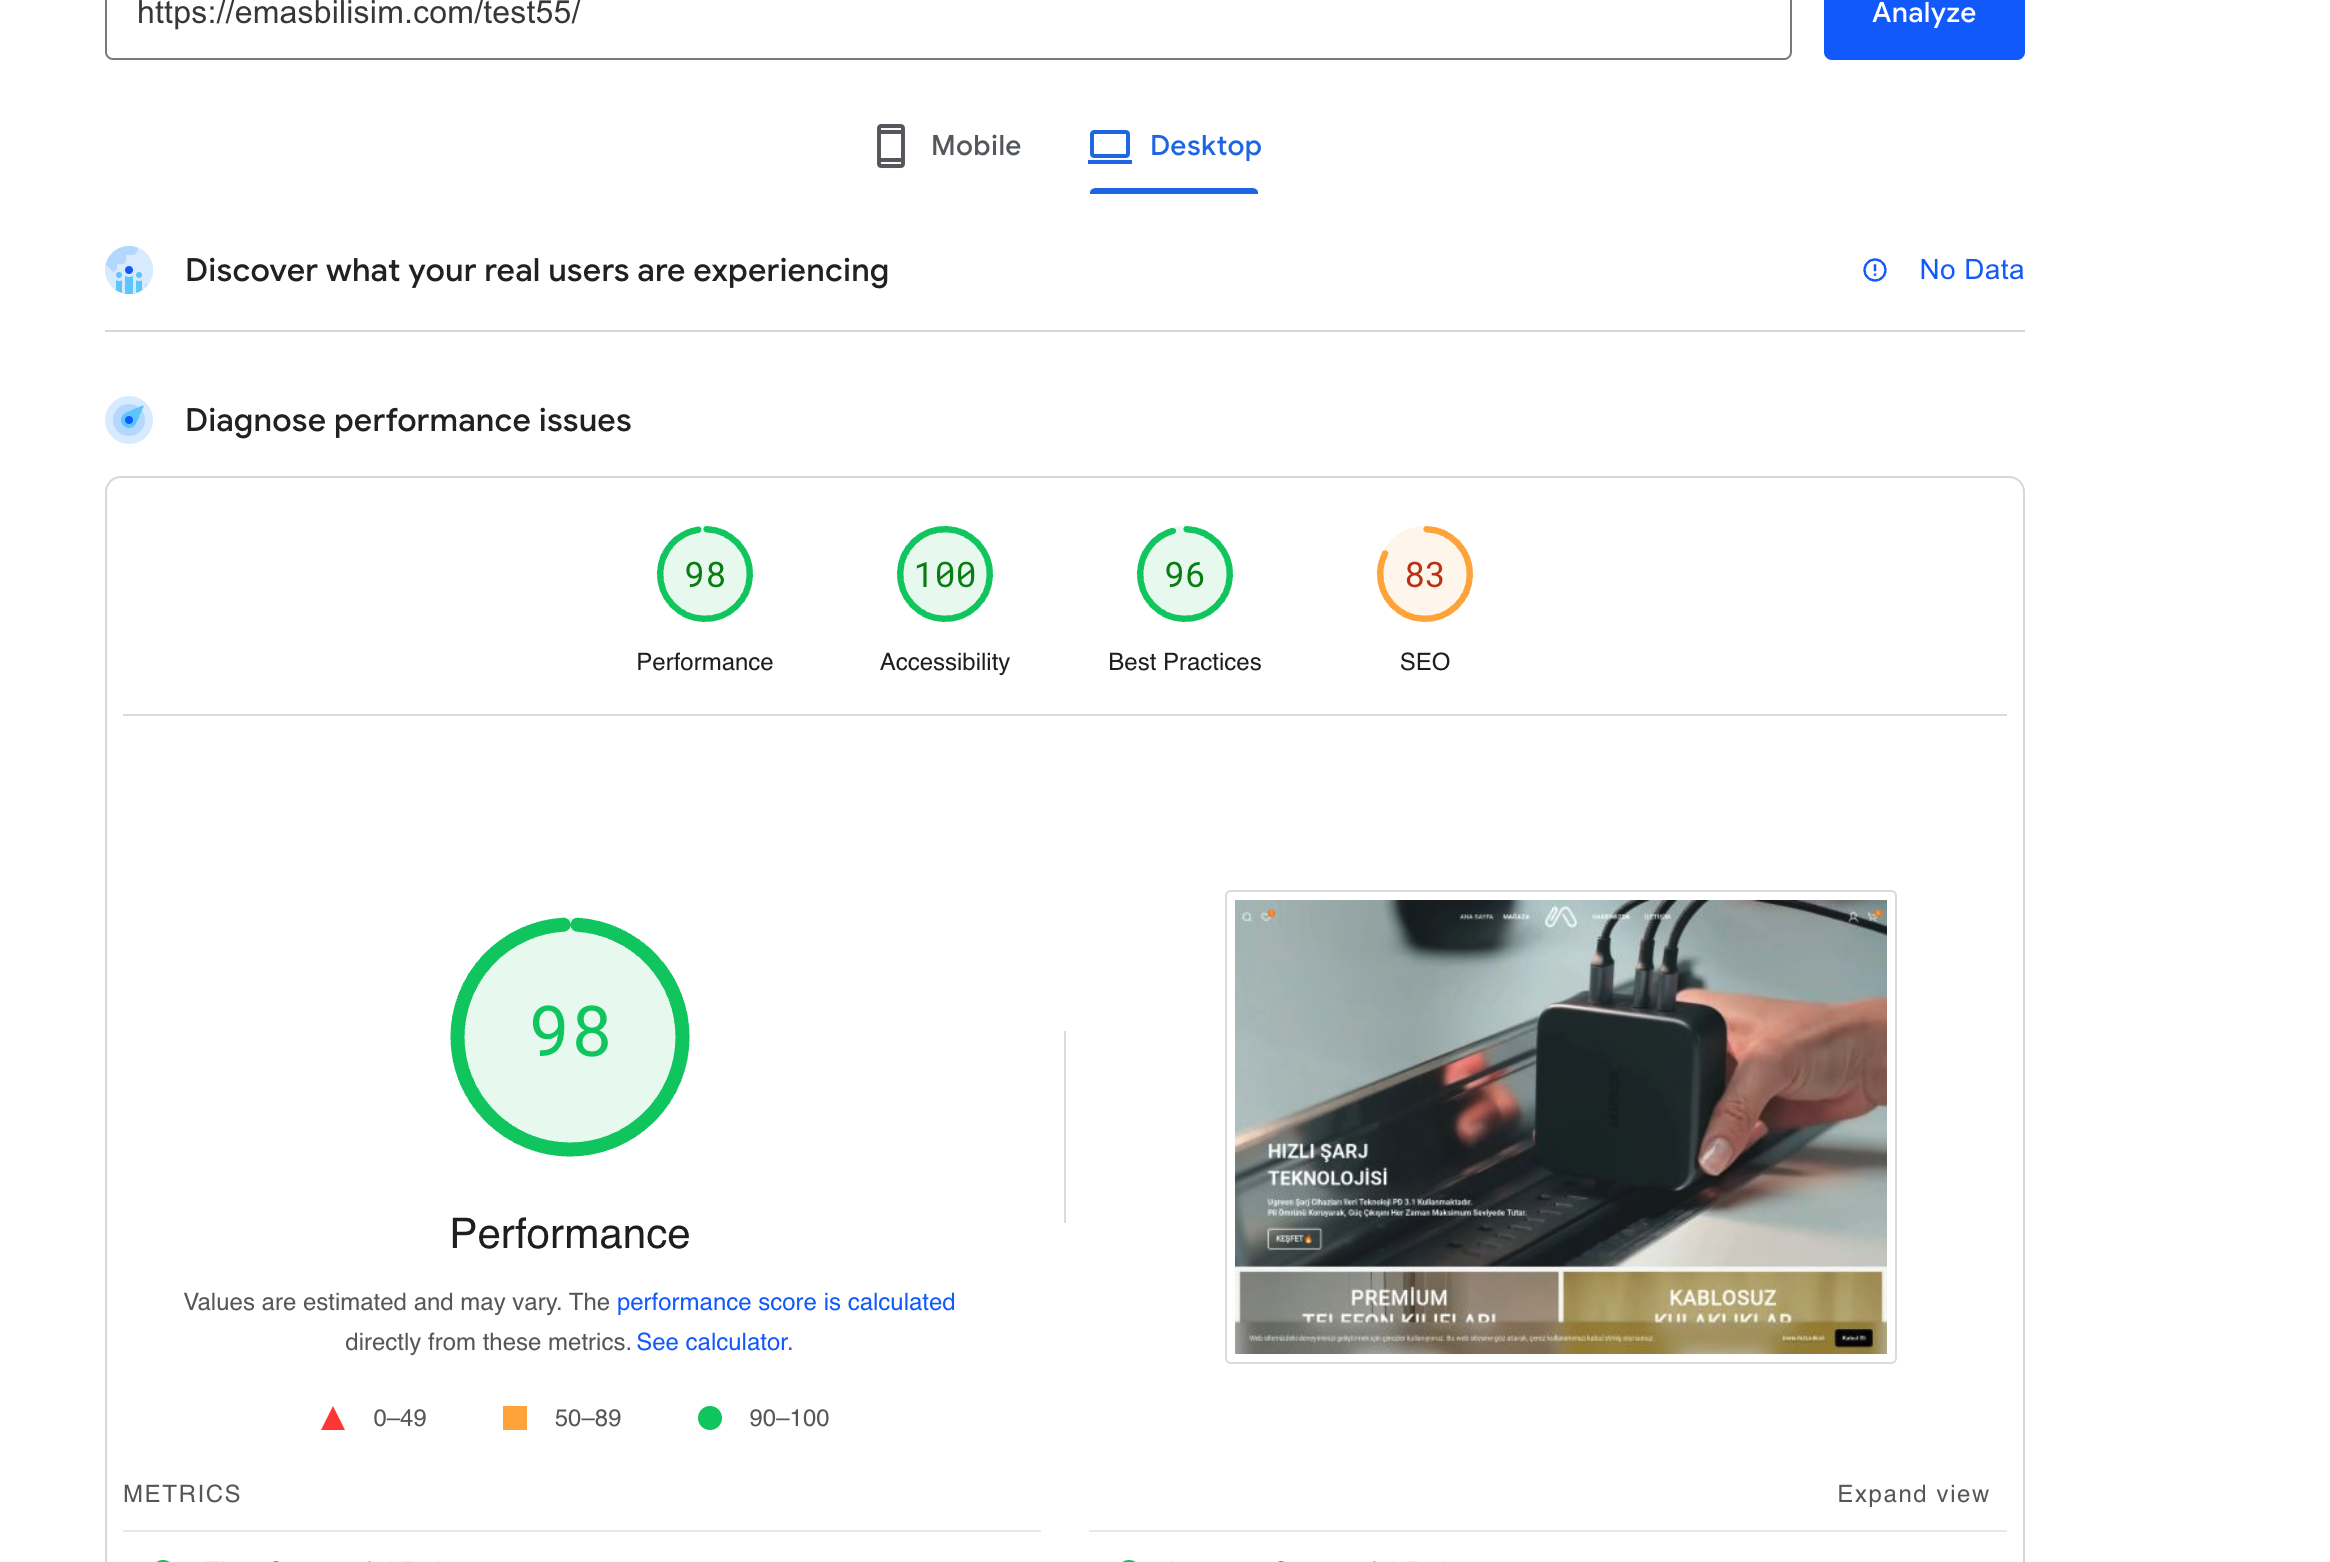Click the URL input field

click(x=947, y=20)
